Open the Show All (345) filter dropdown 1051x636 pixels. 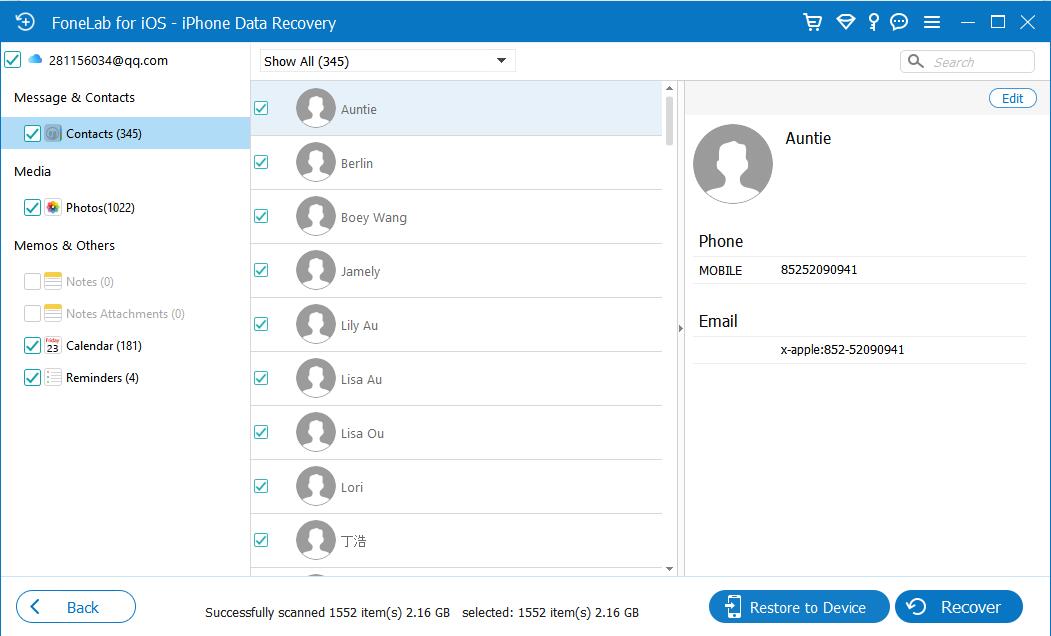(x=387, y=61)
